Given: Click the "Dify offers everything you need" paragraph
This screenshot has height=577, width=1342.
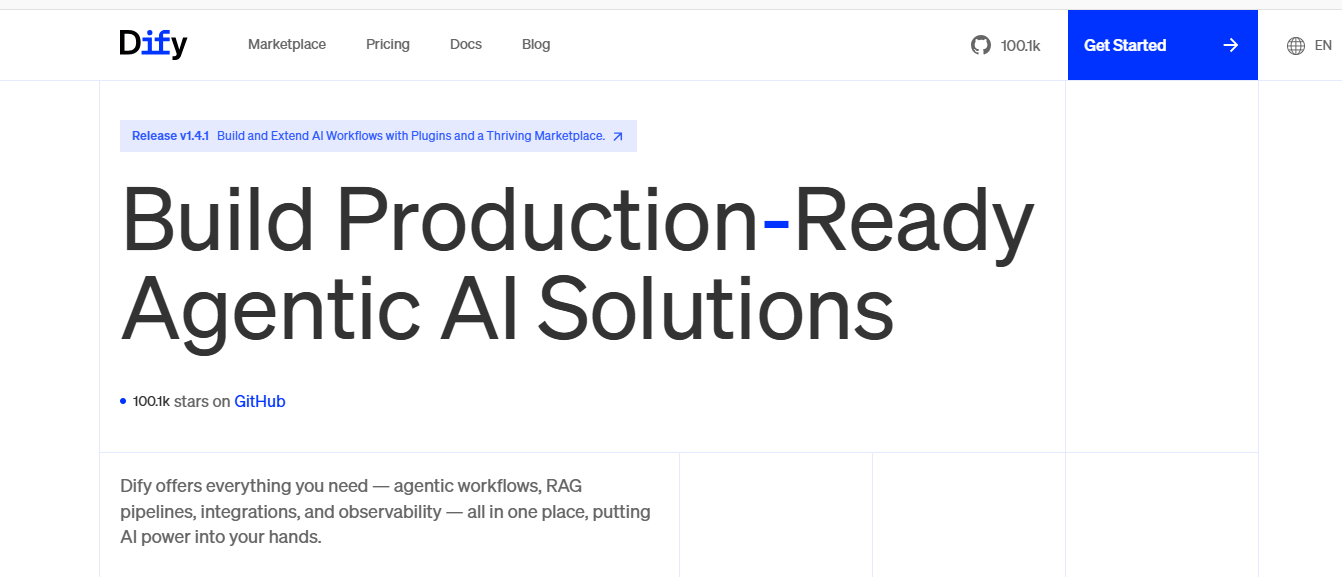Looking at the screenshot, I should click(386, 511).
